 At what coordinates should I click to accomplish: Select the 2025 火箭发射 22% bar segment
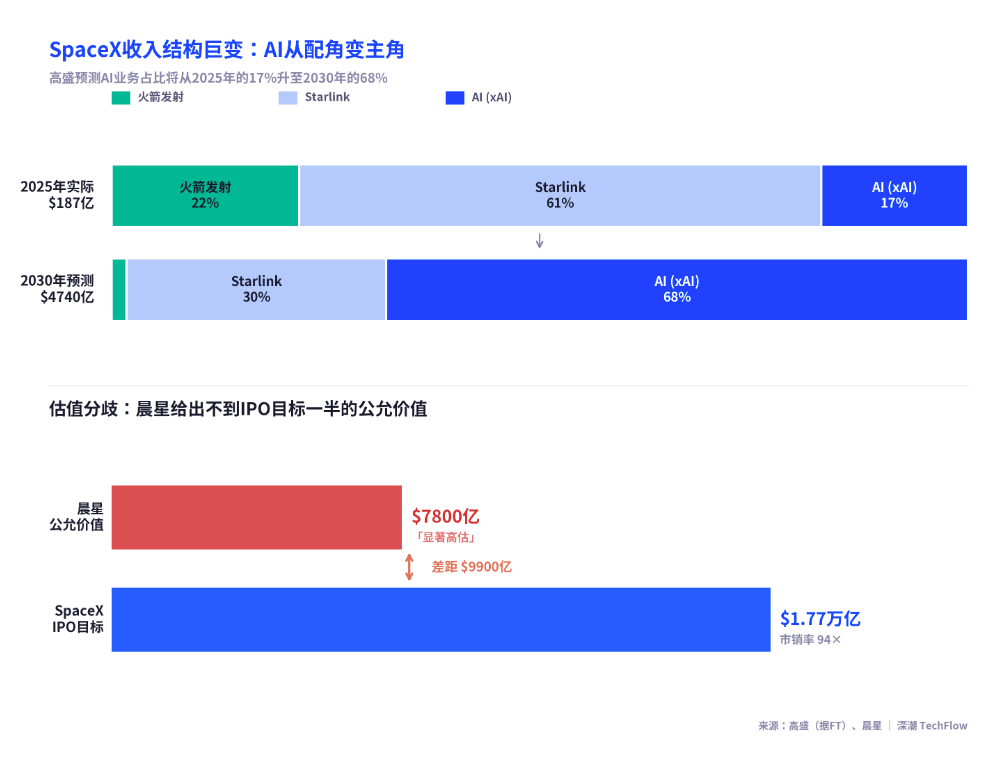coord(205,195)
